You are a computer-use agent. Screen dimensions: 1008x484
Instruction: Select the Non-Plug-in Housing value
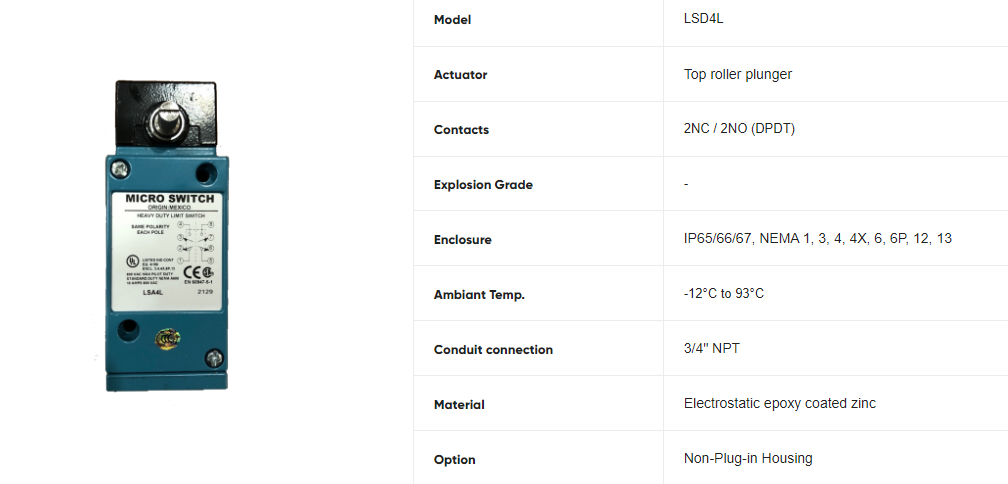(748, 459)
